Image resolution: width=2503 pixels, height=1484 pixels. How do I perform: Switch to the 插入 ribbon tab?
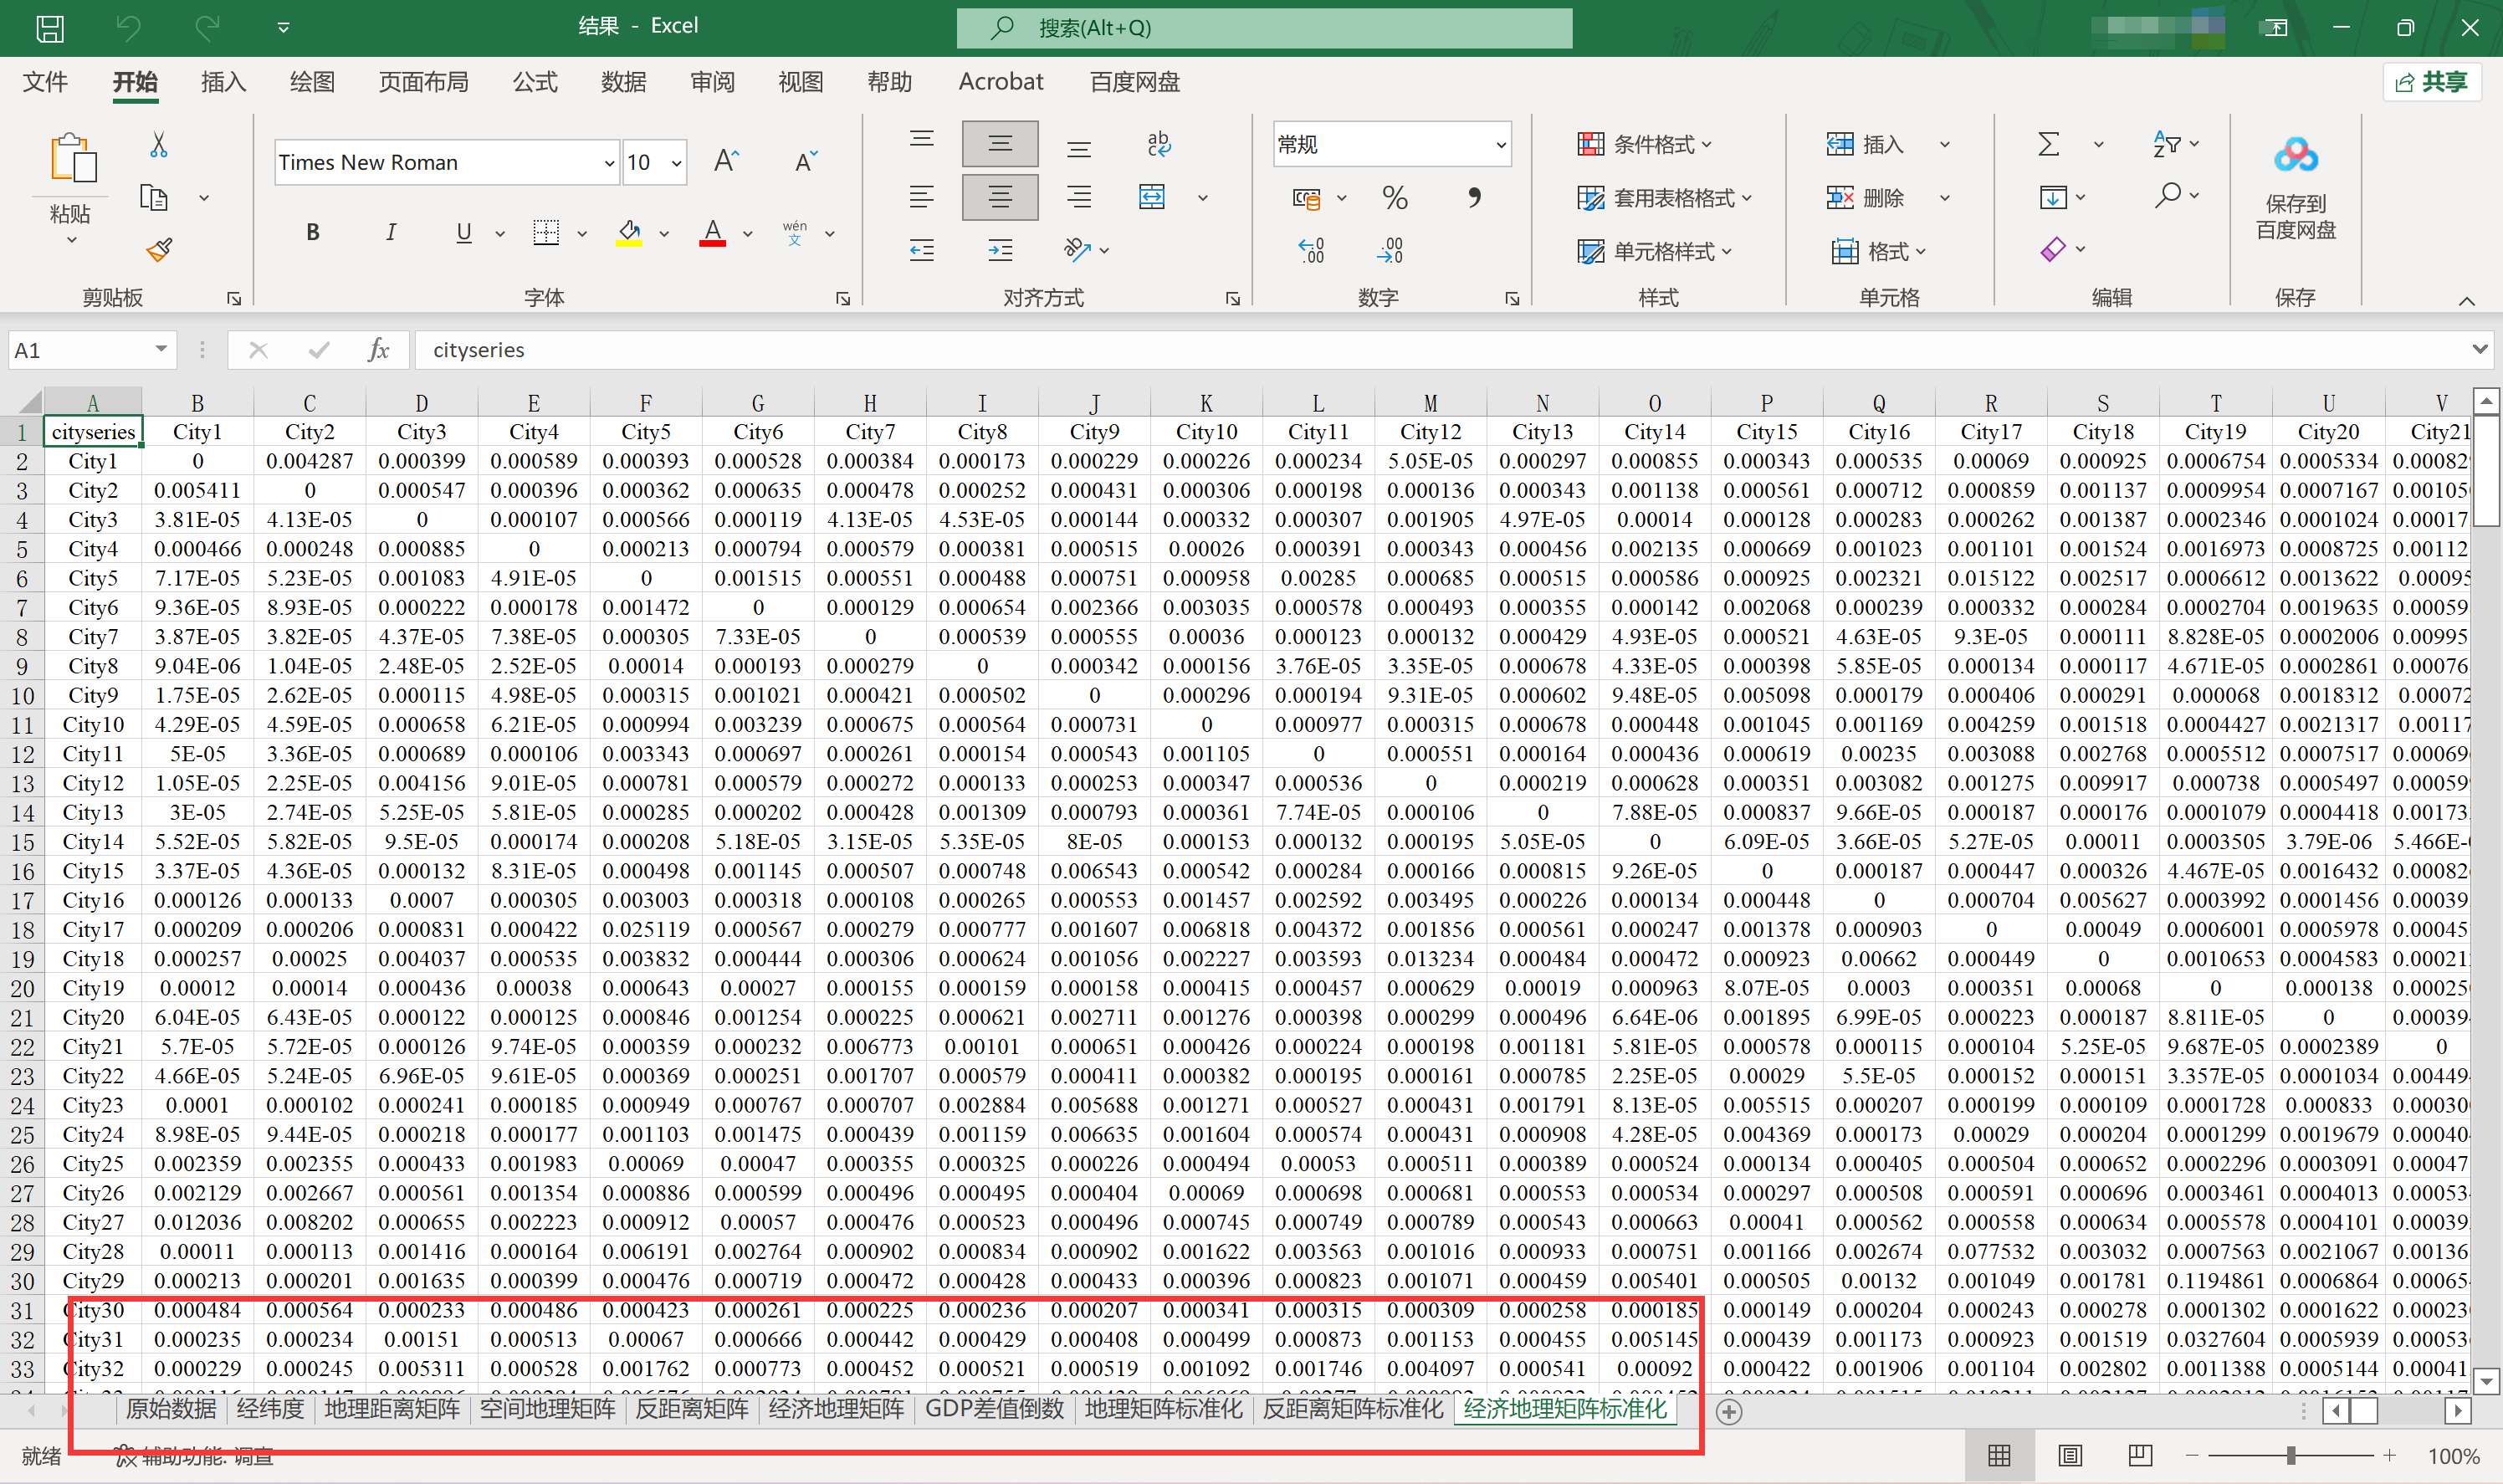[223, 82]
